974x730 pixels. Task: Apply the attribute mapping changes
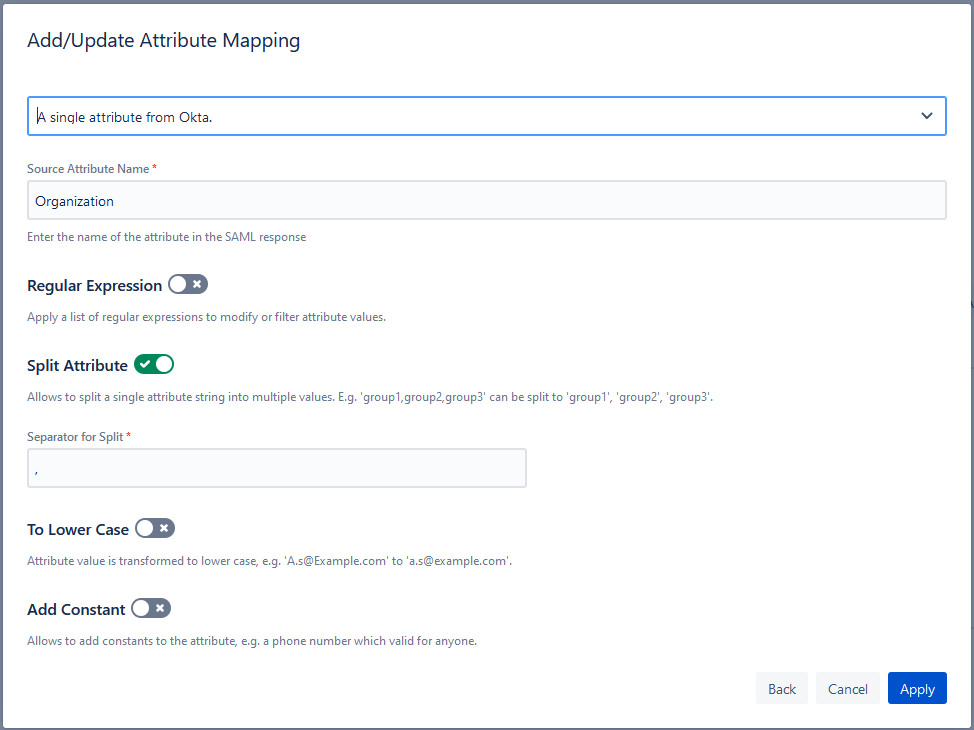click(x=916, y=688)
